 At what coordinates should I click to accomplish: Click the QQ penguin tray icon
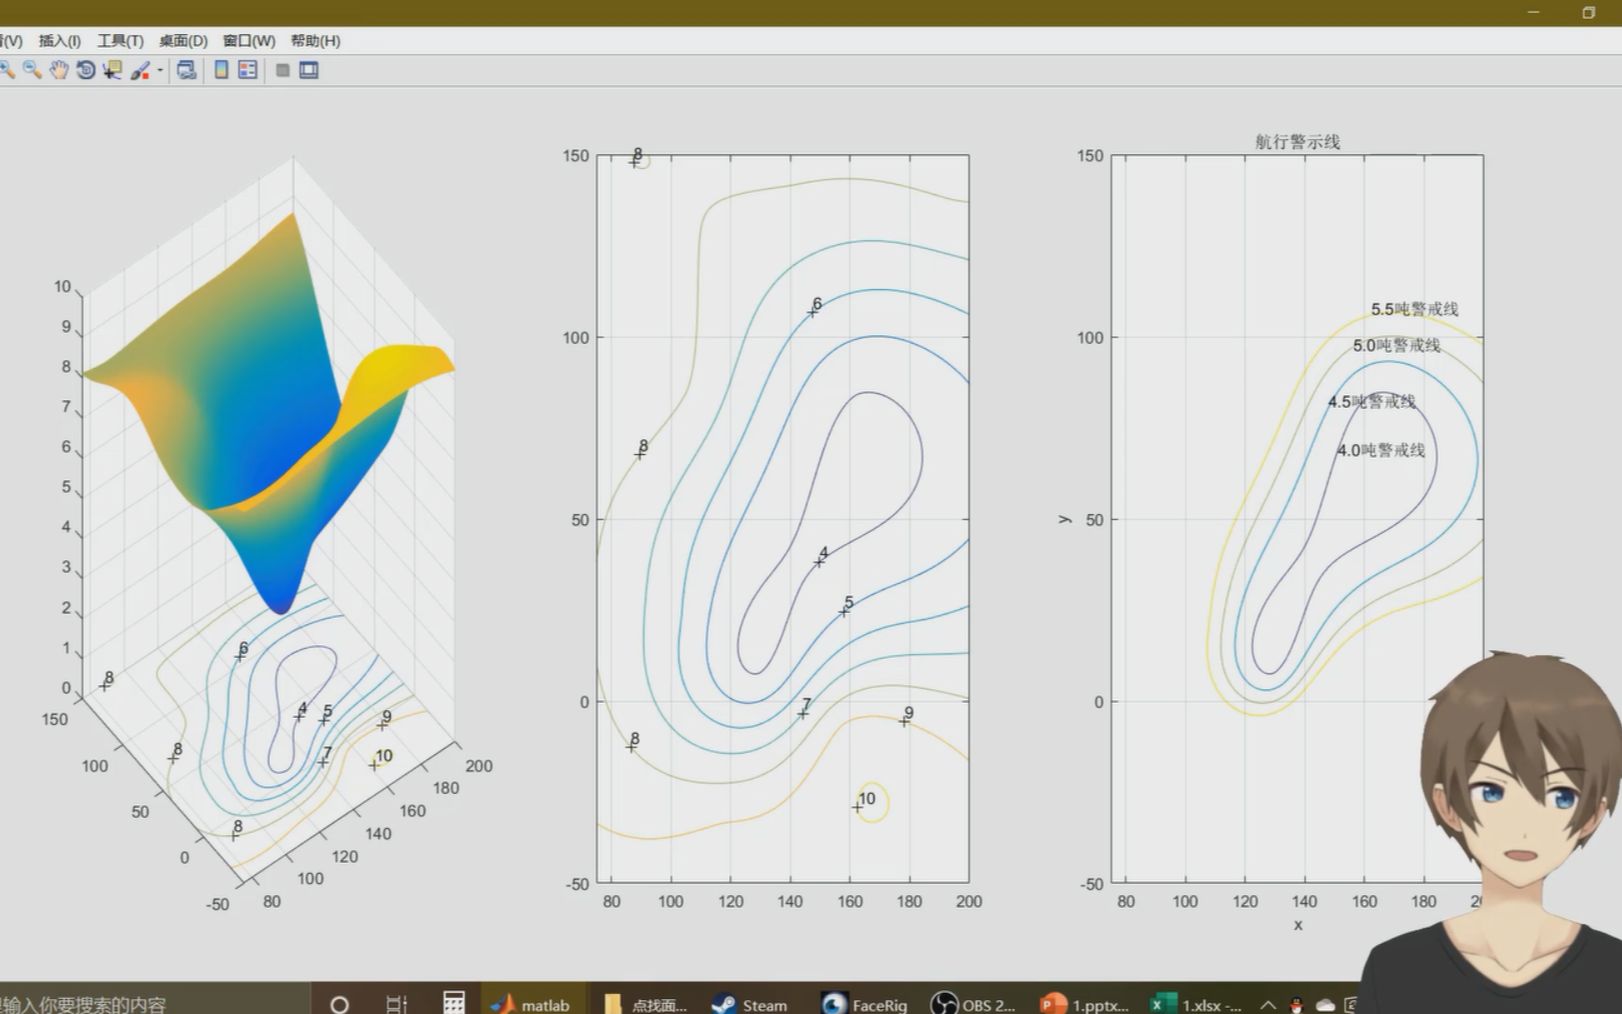(x=1297, y=1005)
